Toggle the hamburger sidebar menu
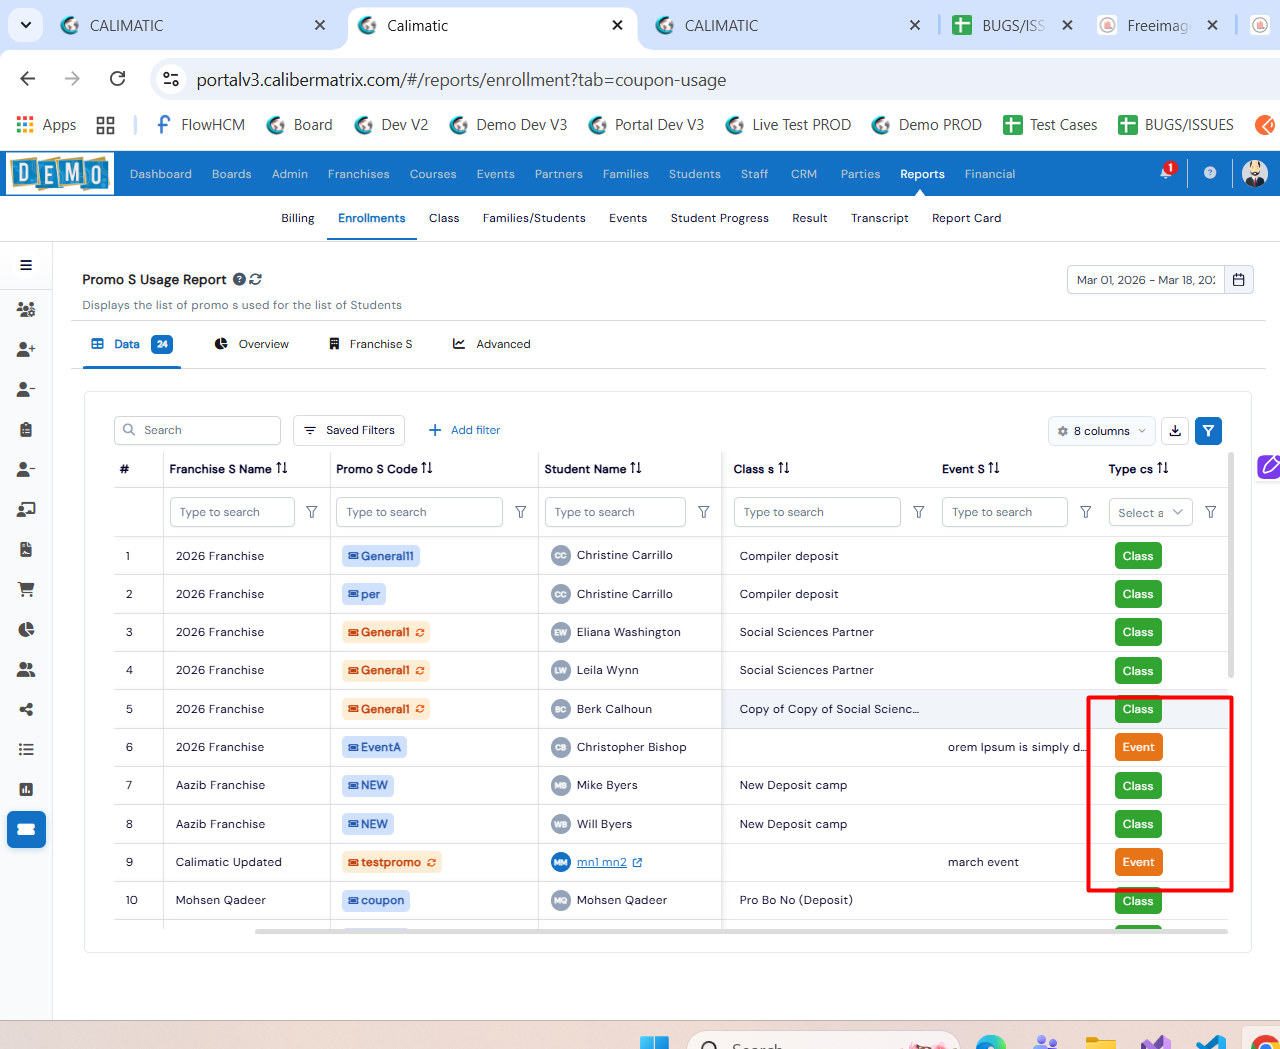The width and height of the screenshot is (1280, 1049). 26,265
